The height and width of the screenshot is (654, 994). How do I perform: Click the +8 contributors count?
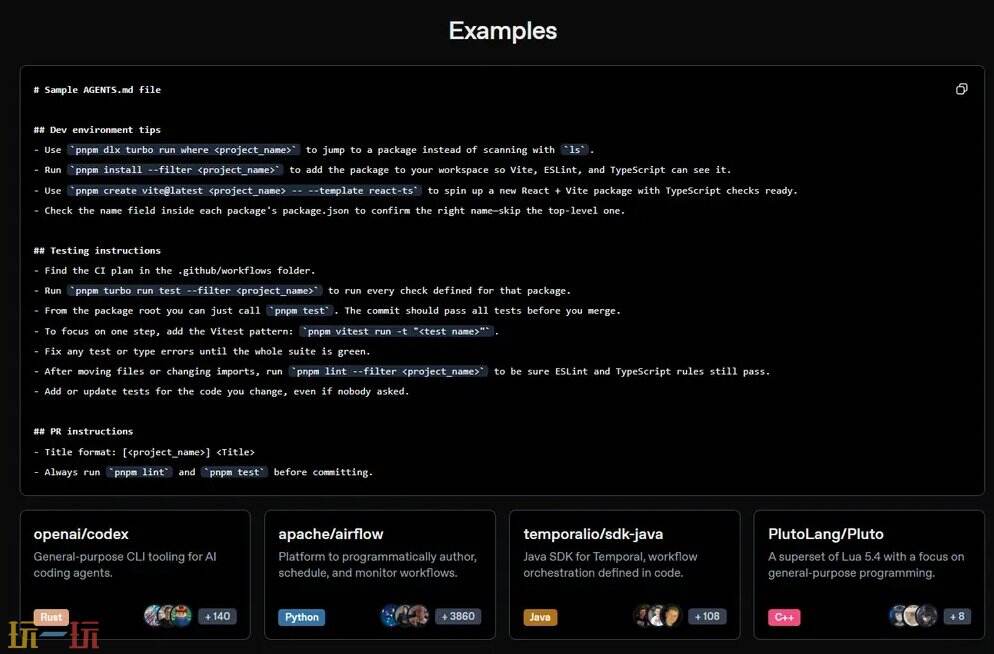957,616
